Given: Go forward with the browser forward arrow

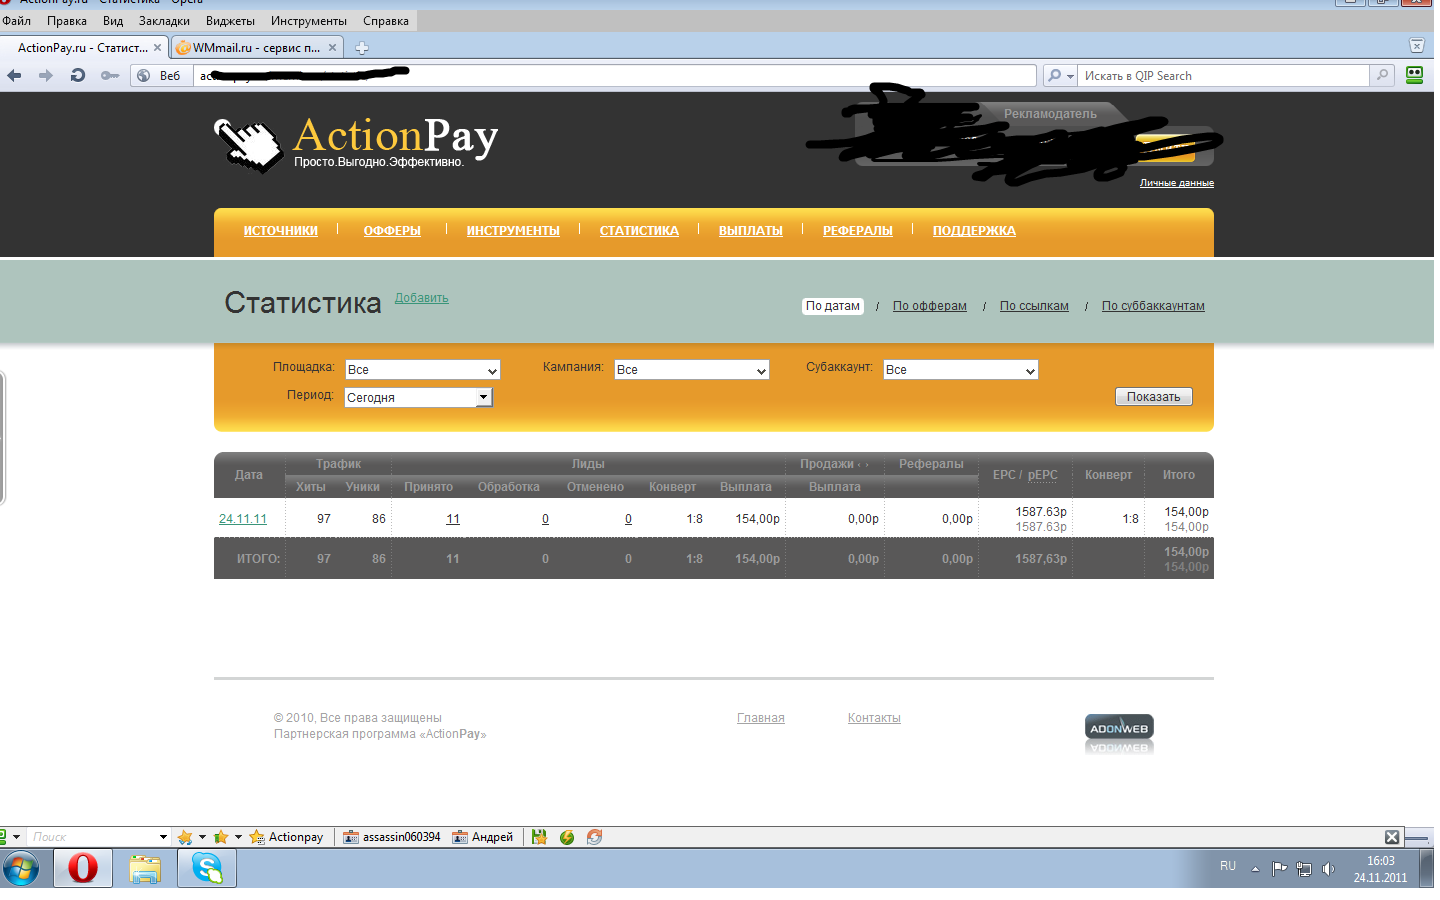Looking at the screenshot, I should coord(46,75).
